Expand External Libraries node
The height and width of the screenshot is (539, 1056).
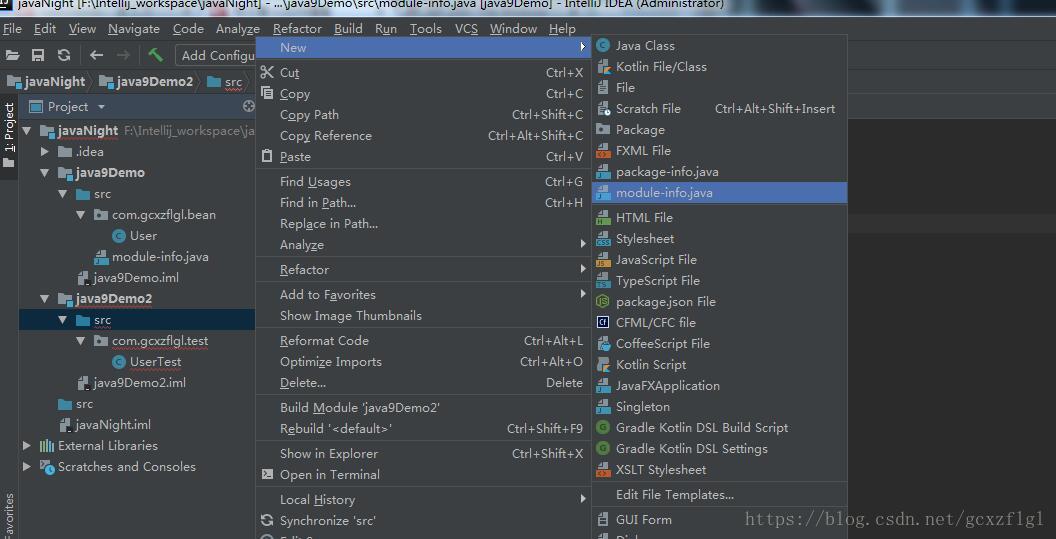27,445
